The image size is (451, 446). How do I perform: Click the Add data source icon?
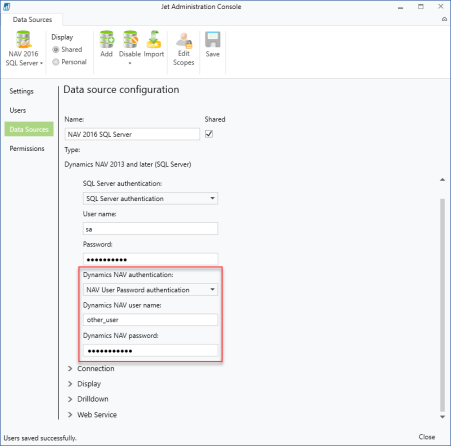107,39
